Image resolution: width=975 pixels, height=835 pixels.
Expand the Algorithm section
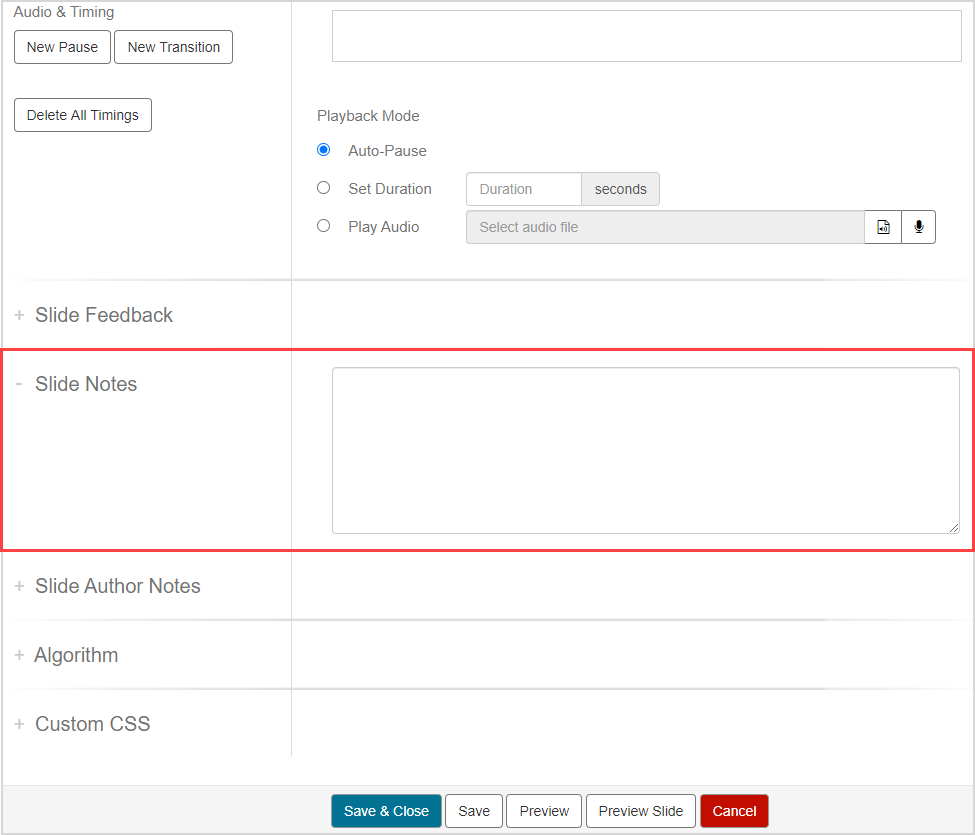point(76,655)
